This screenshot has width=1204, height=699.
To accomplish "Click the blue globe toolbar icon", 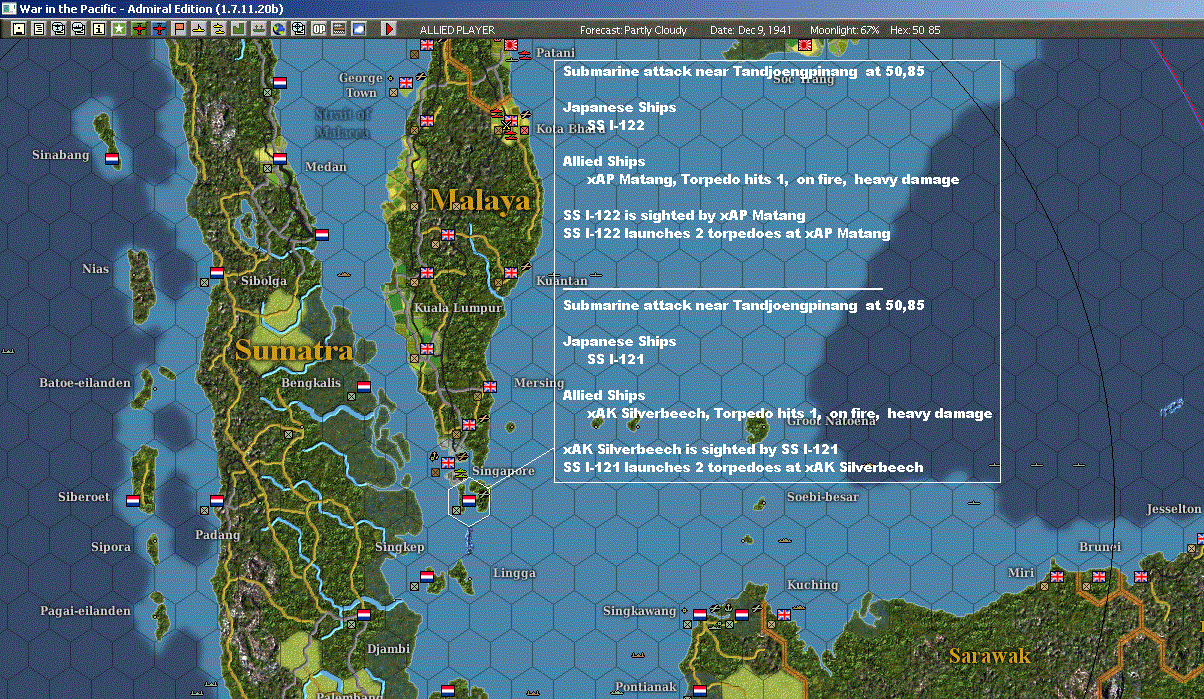I will [278, 29].
